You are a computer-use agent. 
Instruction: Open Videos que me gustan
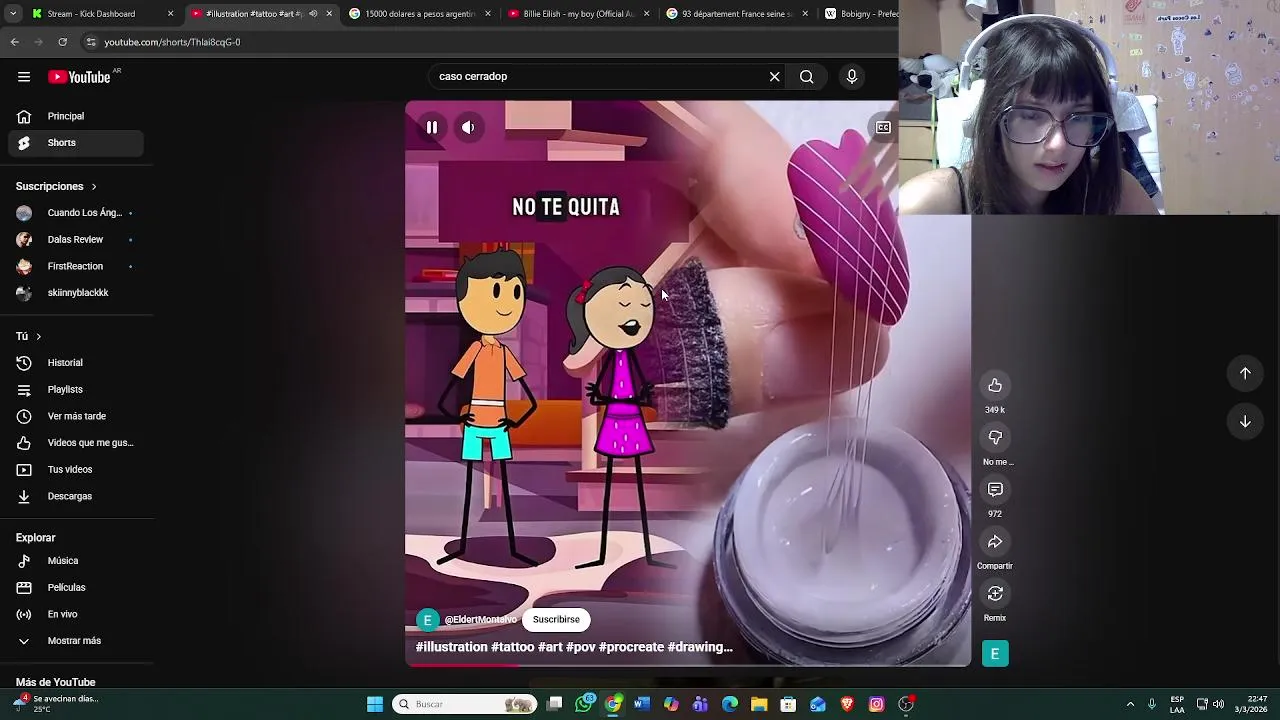[76, 443]
